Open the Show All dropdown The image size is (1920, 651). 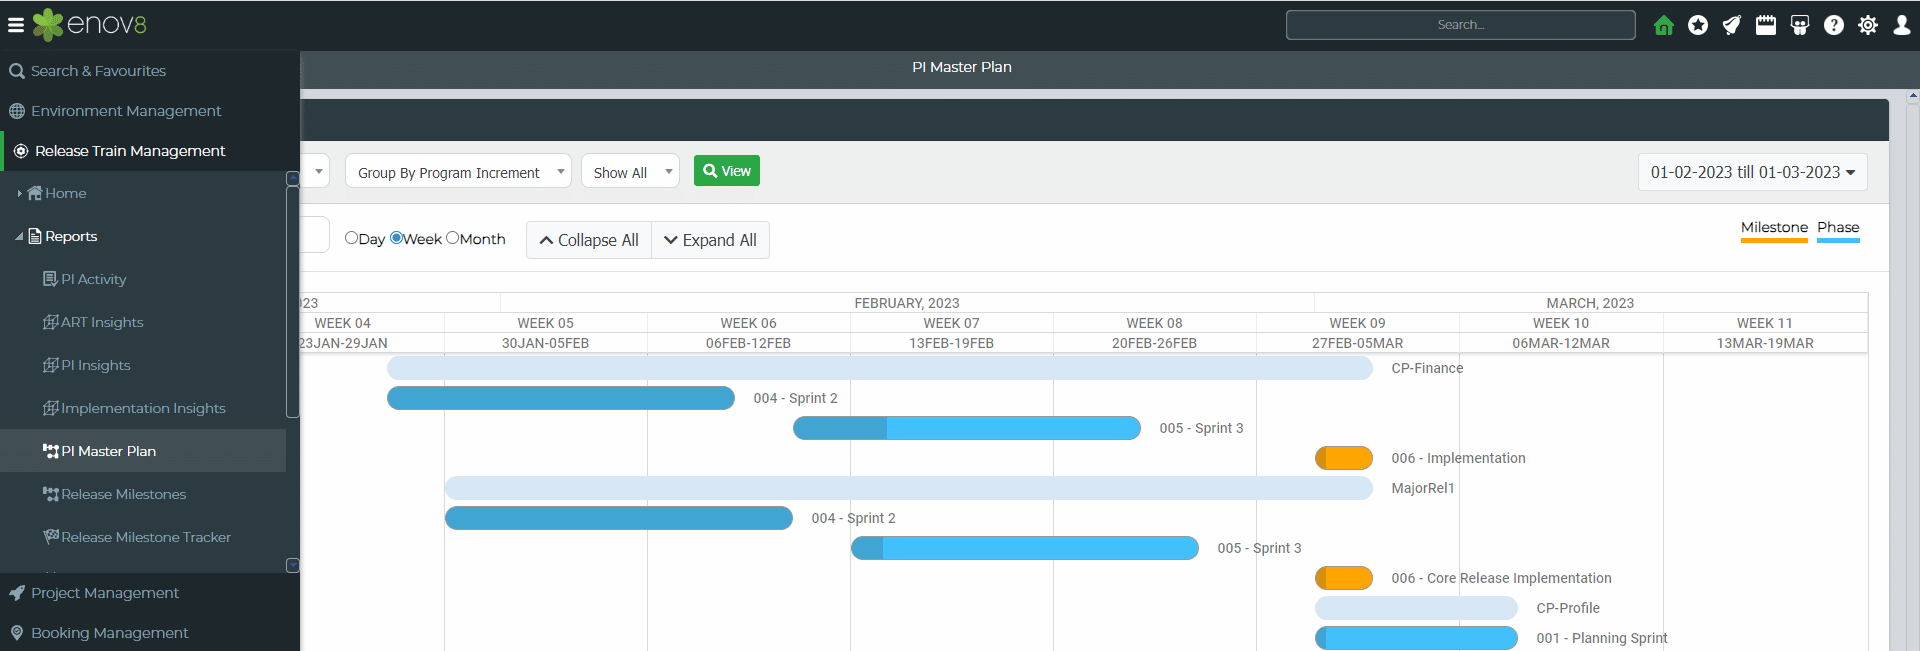pos(630,172)
